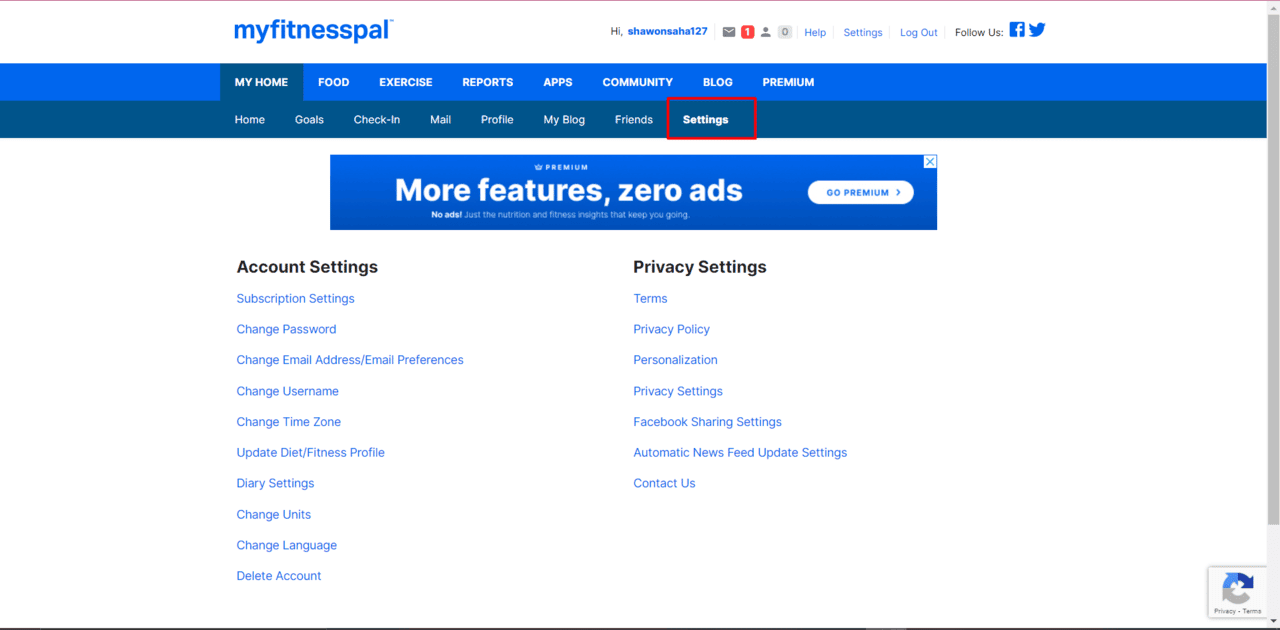Open the BLOG tab
Viewport: 1280px width, 630px height.
pyautogui.click(x=718, y=82)
